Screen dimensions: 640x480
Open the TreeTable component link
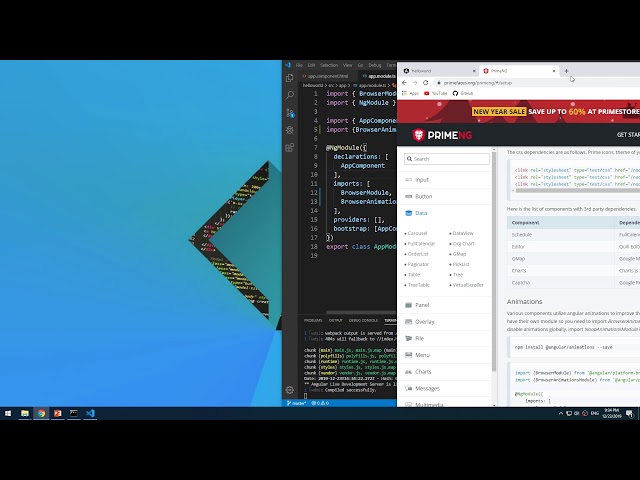pyautogui.click(x=417, y=285)
